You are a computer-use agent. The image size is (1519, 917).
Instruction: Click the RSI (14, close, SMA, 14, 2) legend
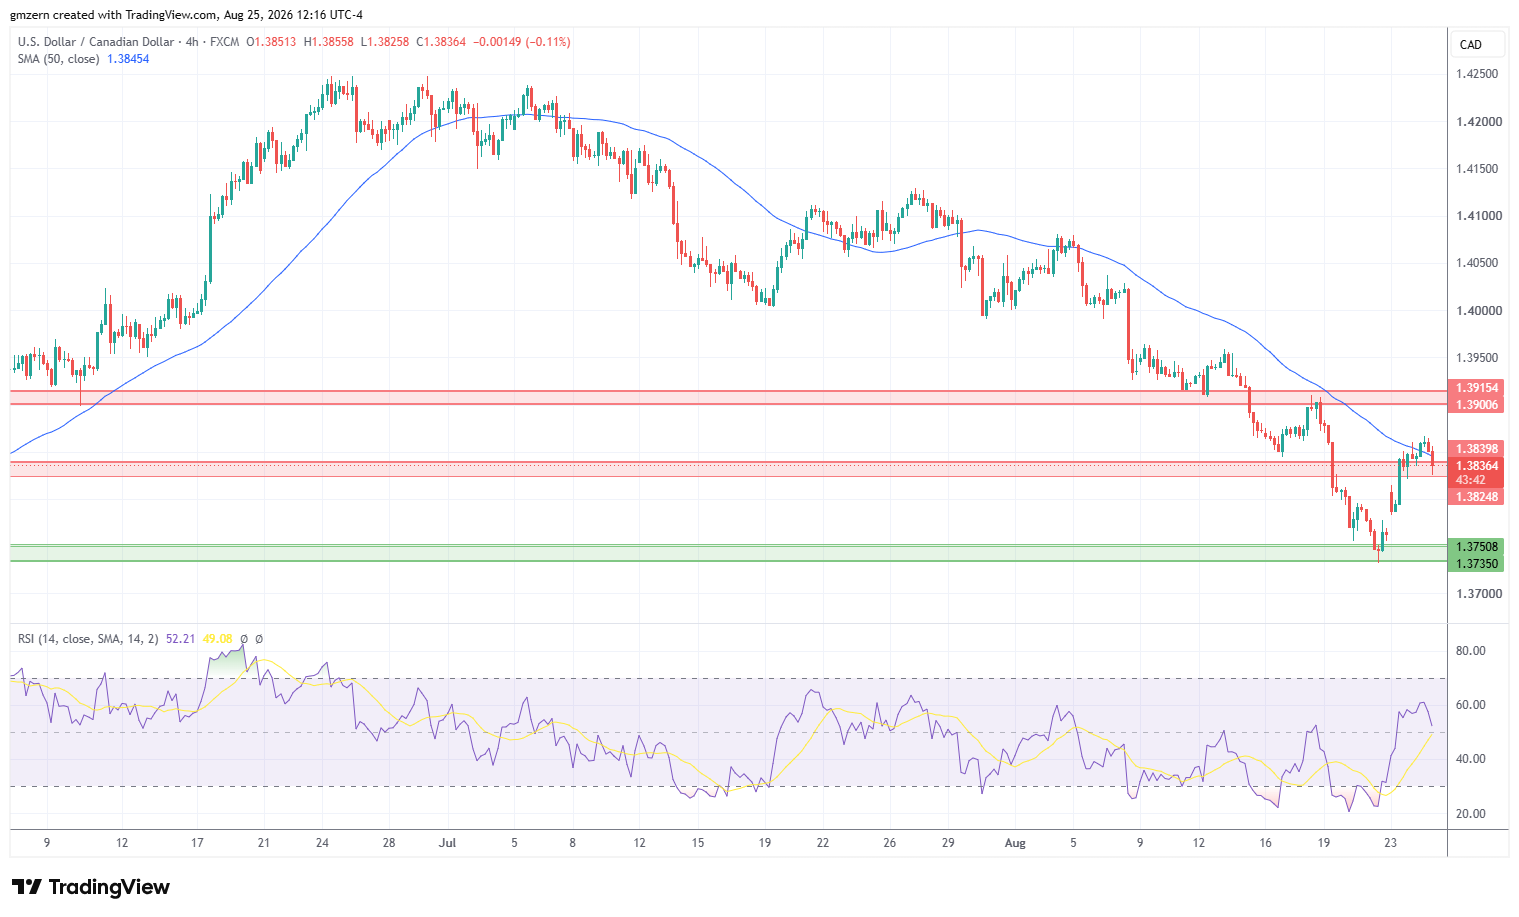pyautogui.click(x=88, y=638)
